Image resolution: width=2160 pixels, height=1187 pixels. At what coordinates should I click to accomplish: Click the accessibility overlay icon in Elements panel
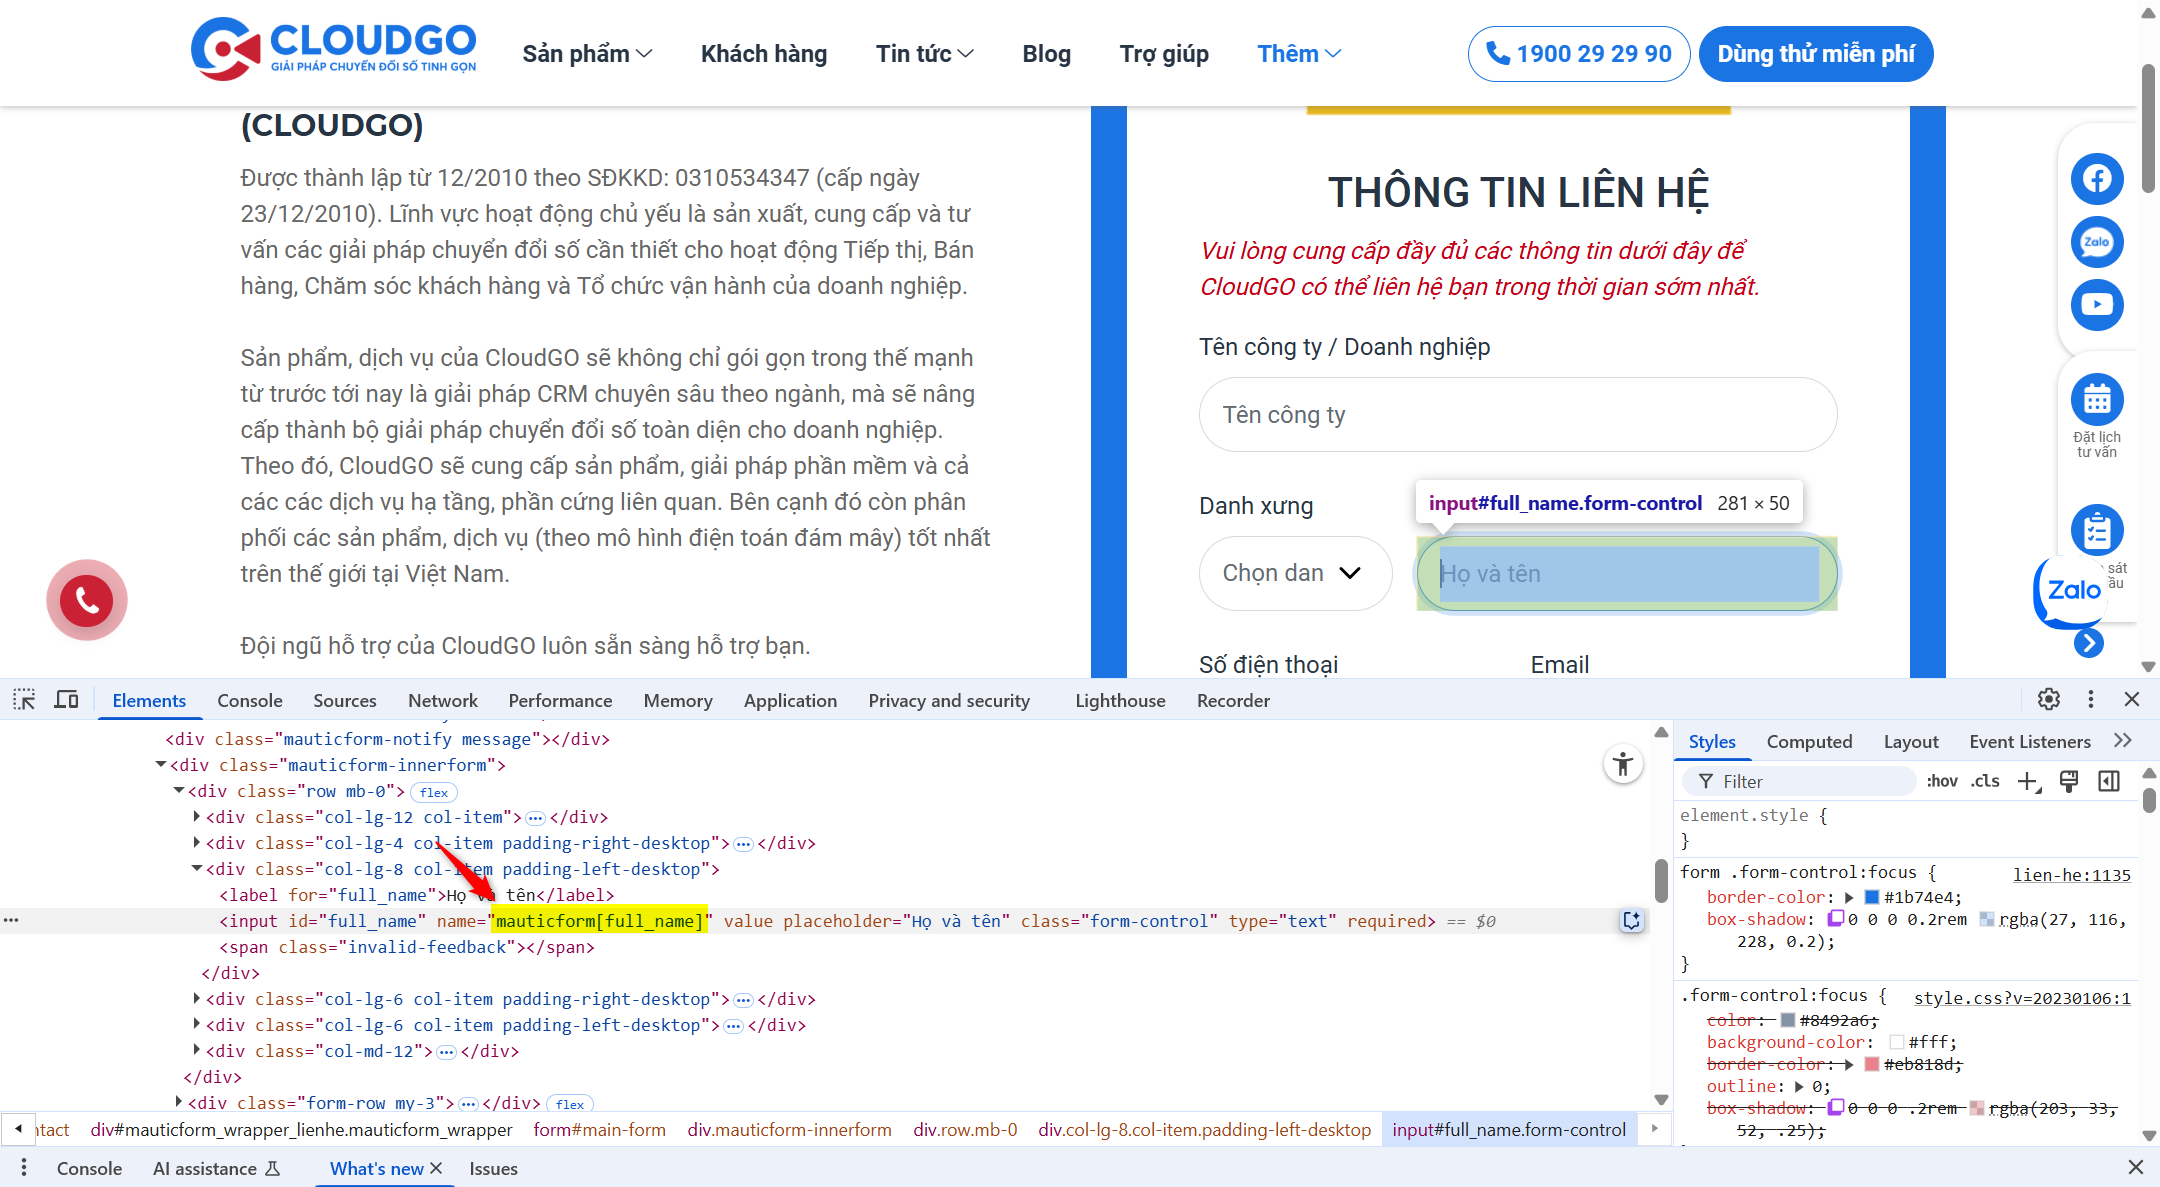pyautogui.click(x=1623, y=764)
